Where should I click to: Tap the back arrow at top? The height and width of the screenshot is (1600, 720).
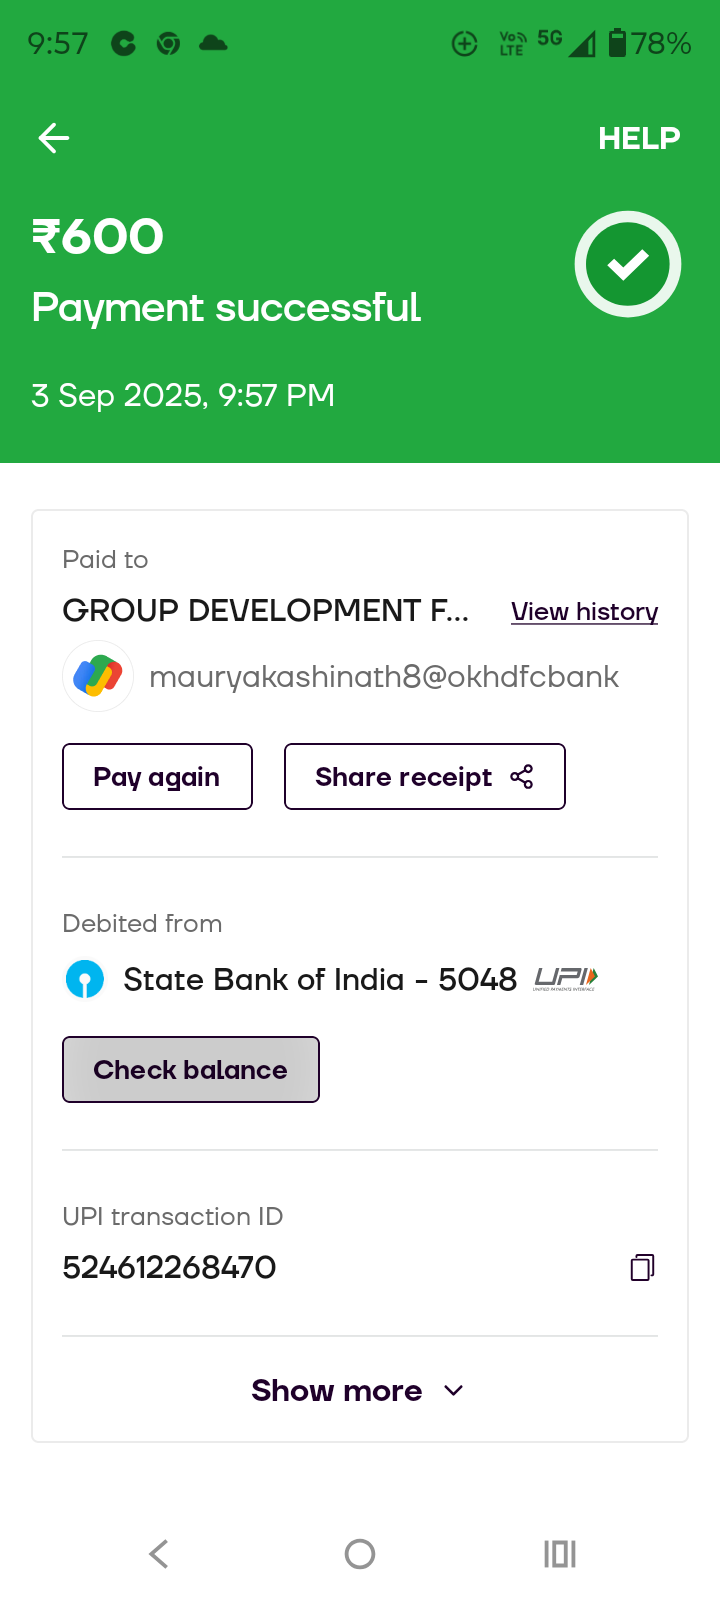[54, 138]
